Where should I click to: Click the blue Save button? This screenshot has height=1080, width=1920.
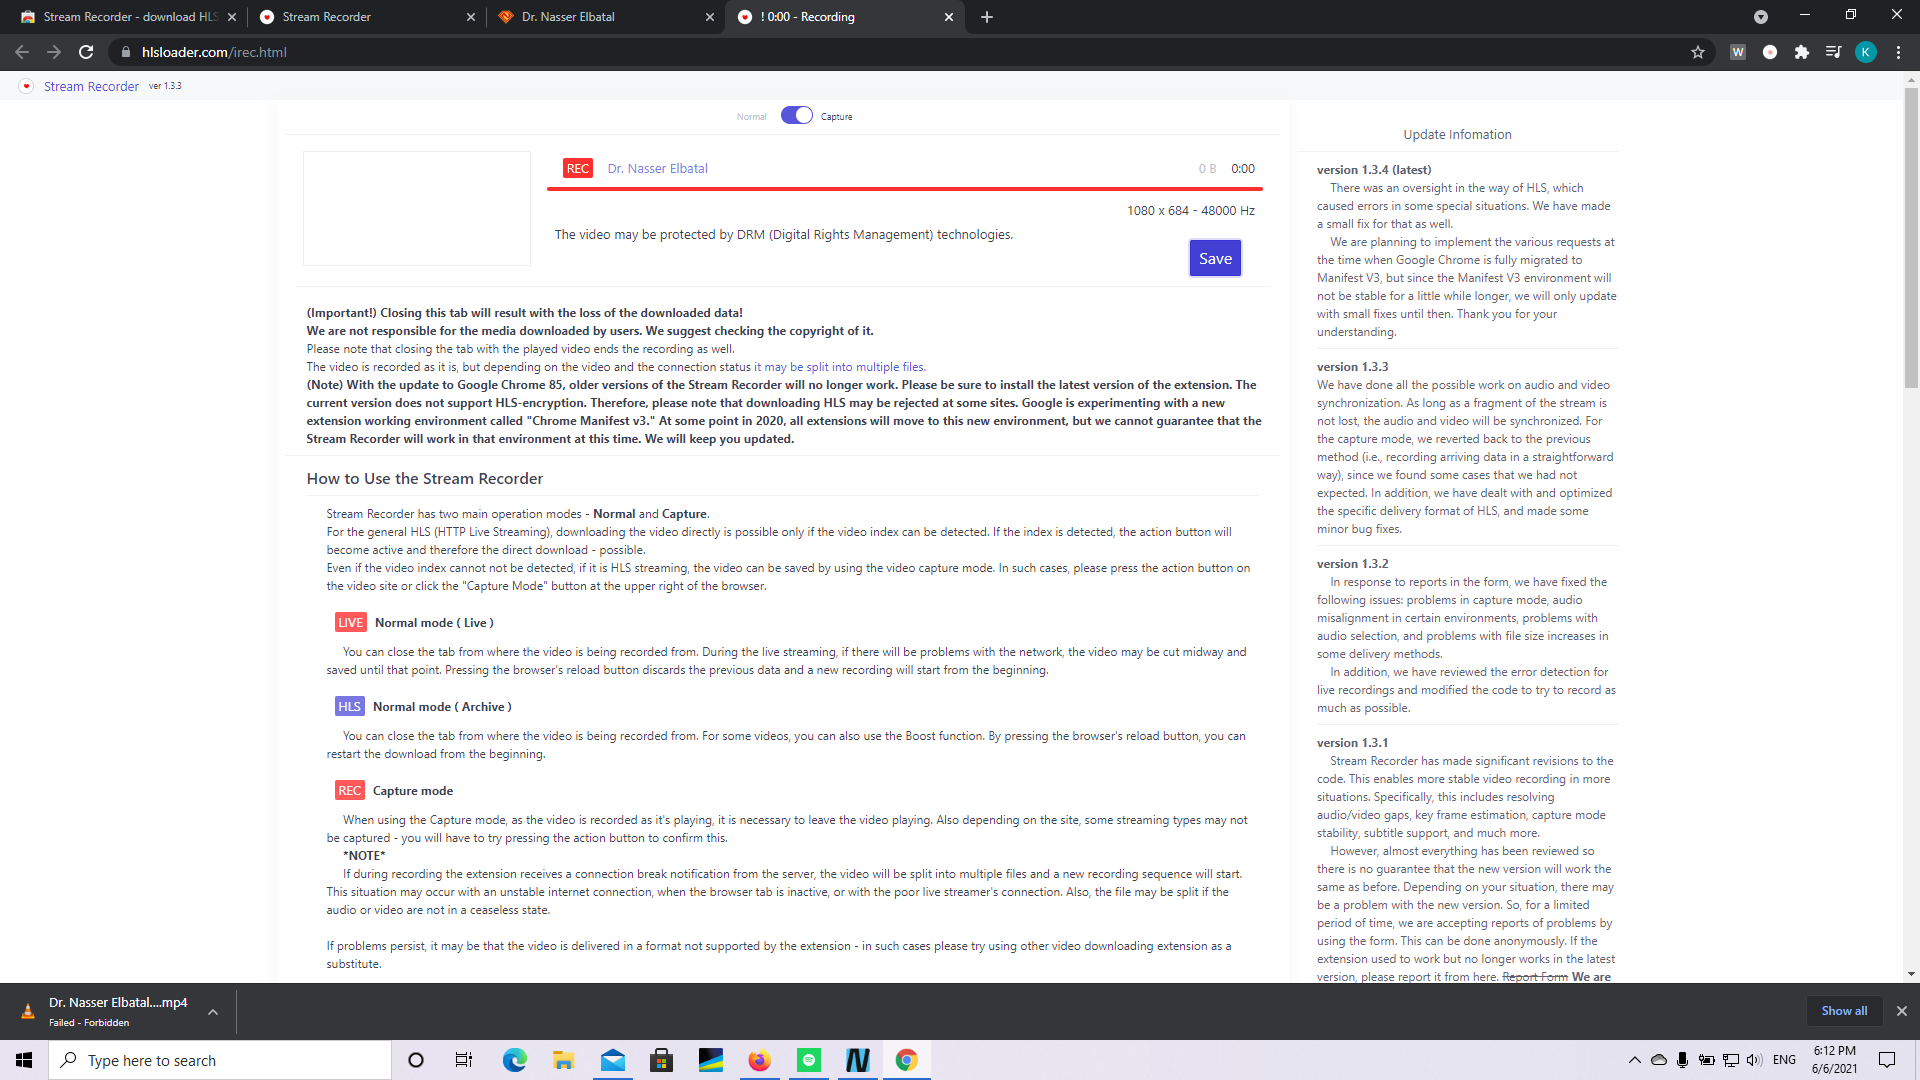tap(1215, 259)
